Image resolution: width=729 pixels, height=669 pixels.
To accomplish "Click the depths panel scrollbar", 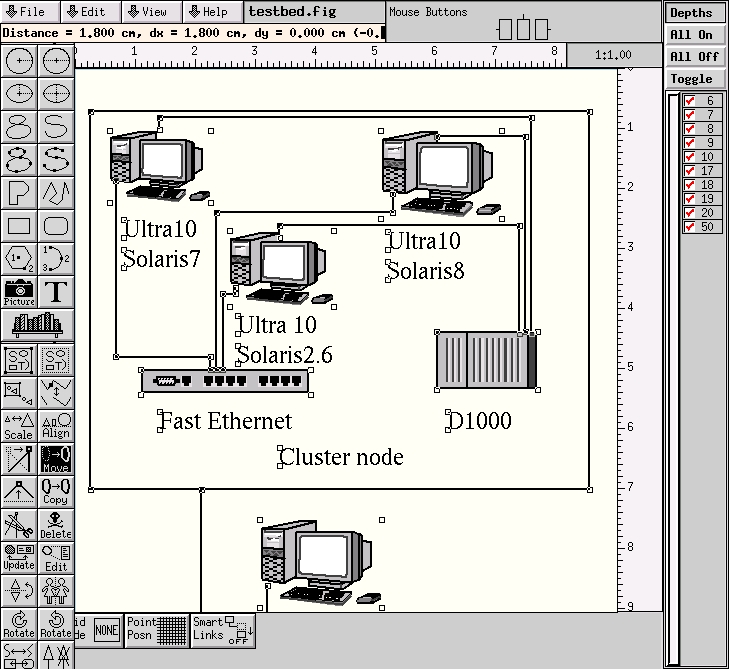I will click(x=673, y=379).
